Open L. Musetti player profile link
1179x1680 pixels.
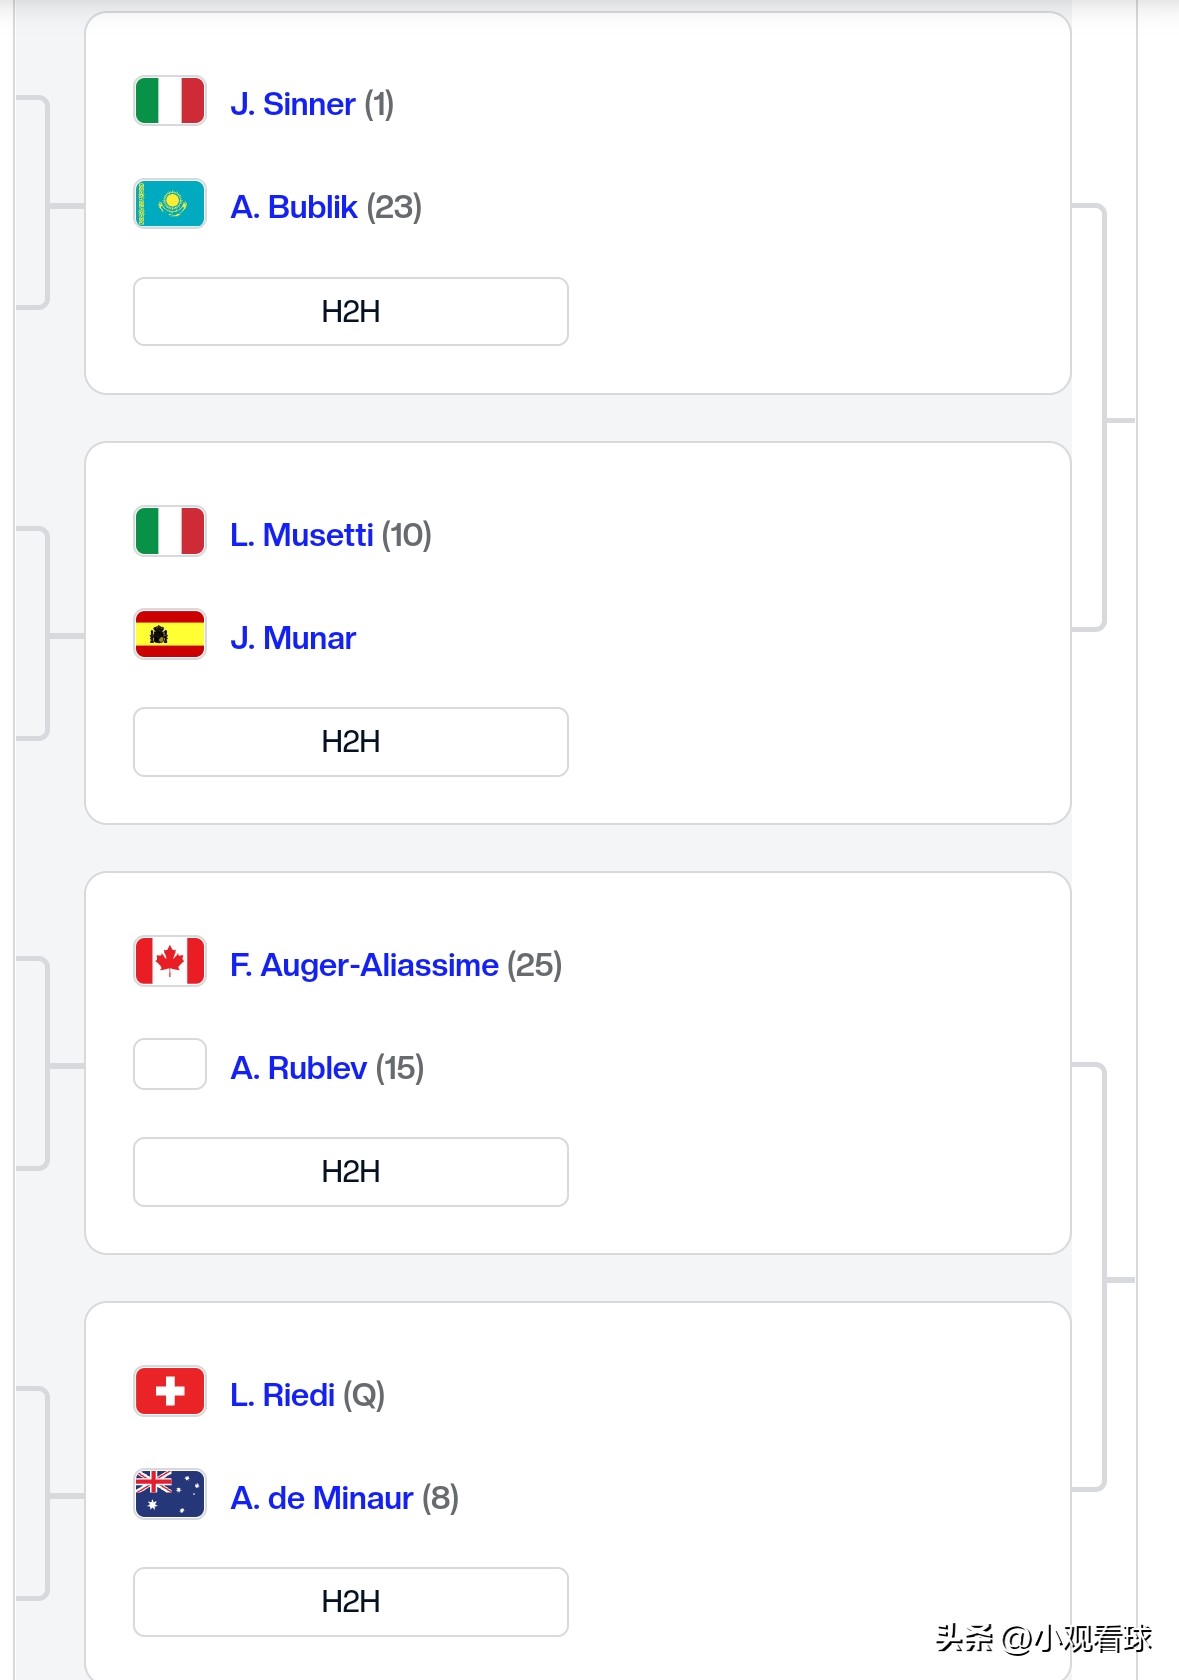coord(302,535)
